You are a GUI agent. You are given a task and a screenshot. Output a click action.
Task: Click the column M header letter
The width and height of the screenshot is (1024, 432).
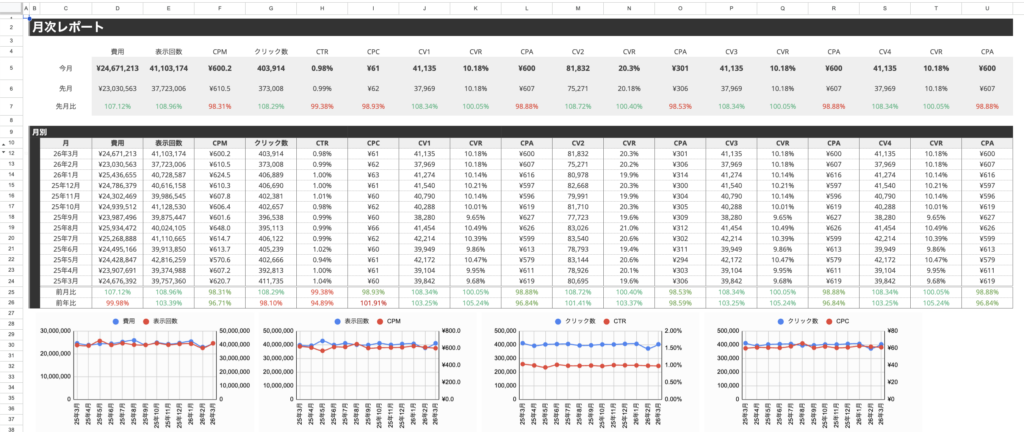[577, 9]
